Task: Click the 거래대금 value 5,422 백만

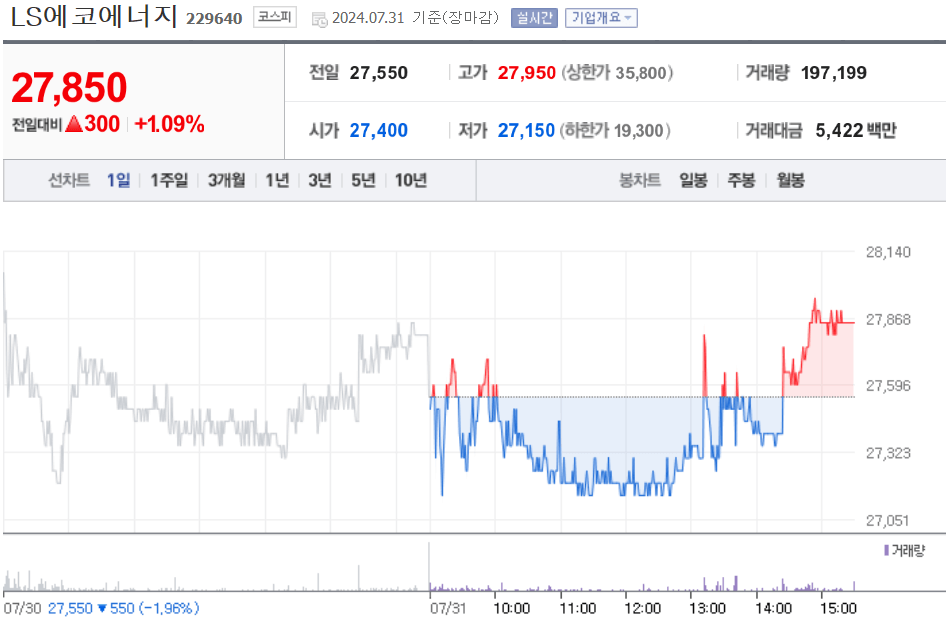Action: [856, 130]
